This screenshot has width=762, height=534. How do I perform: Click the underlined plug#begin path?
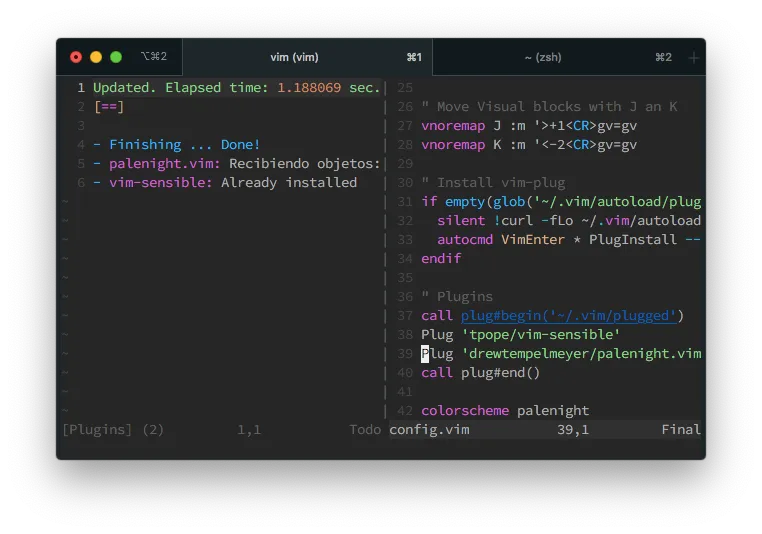coord(569,315)
